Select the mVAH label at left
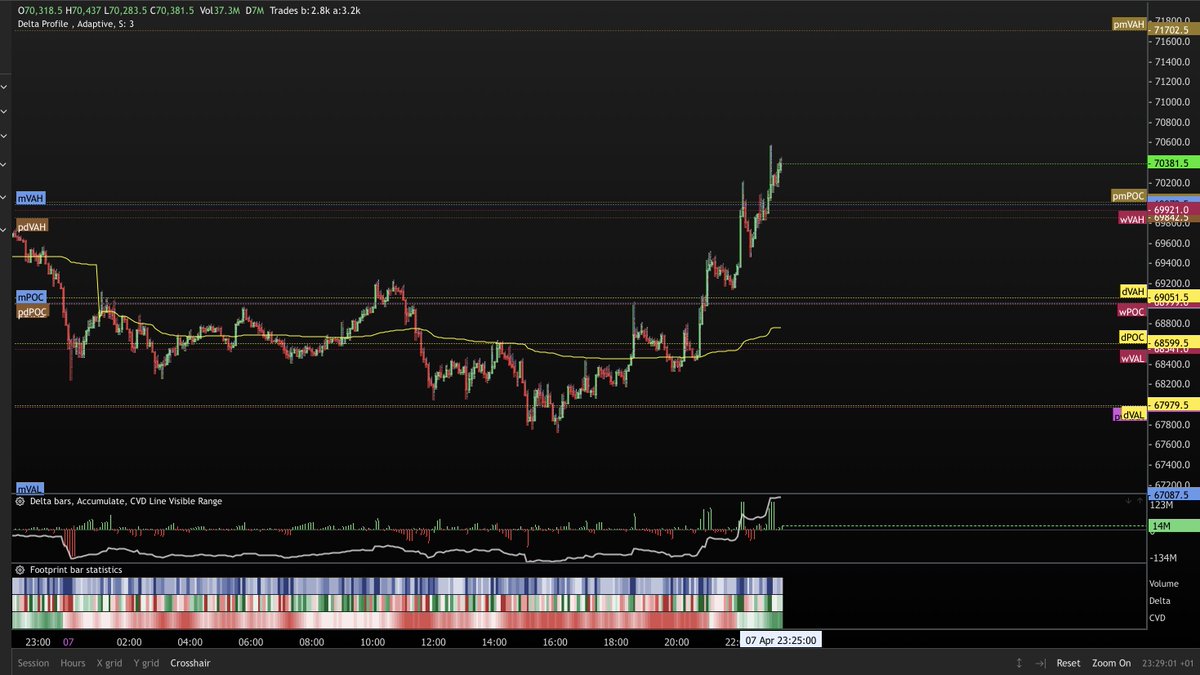The width and height of the screenshot is (1200, 675). pyautogui.click(x=30, y=199)
